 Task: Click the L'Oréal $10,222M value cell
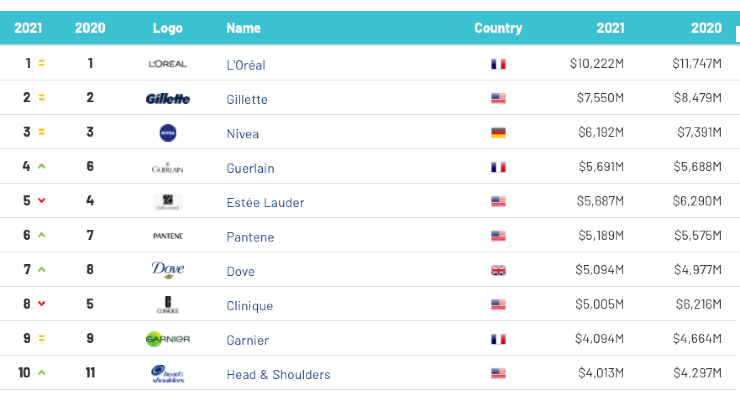[597, 63]
